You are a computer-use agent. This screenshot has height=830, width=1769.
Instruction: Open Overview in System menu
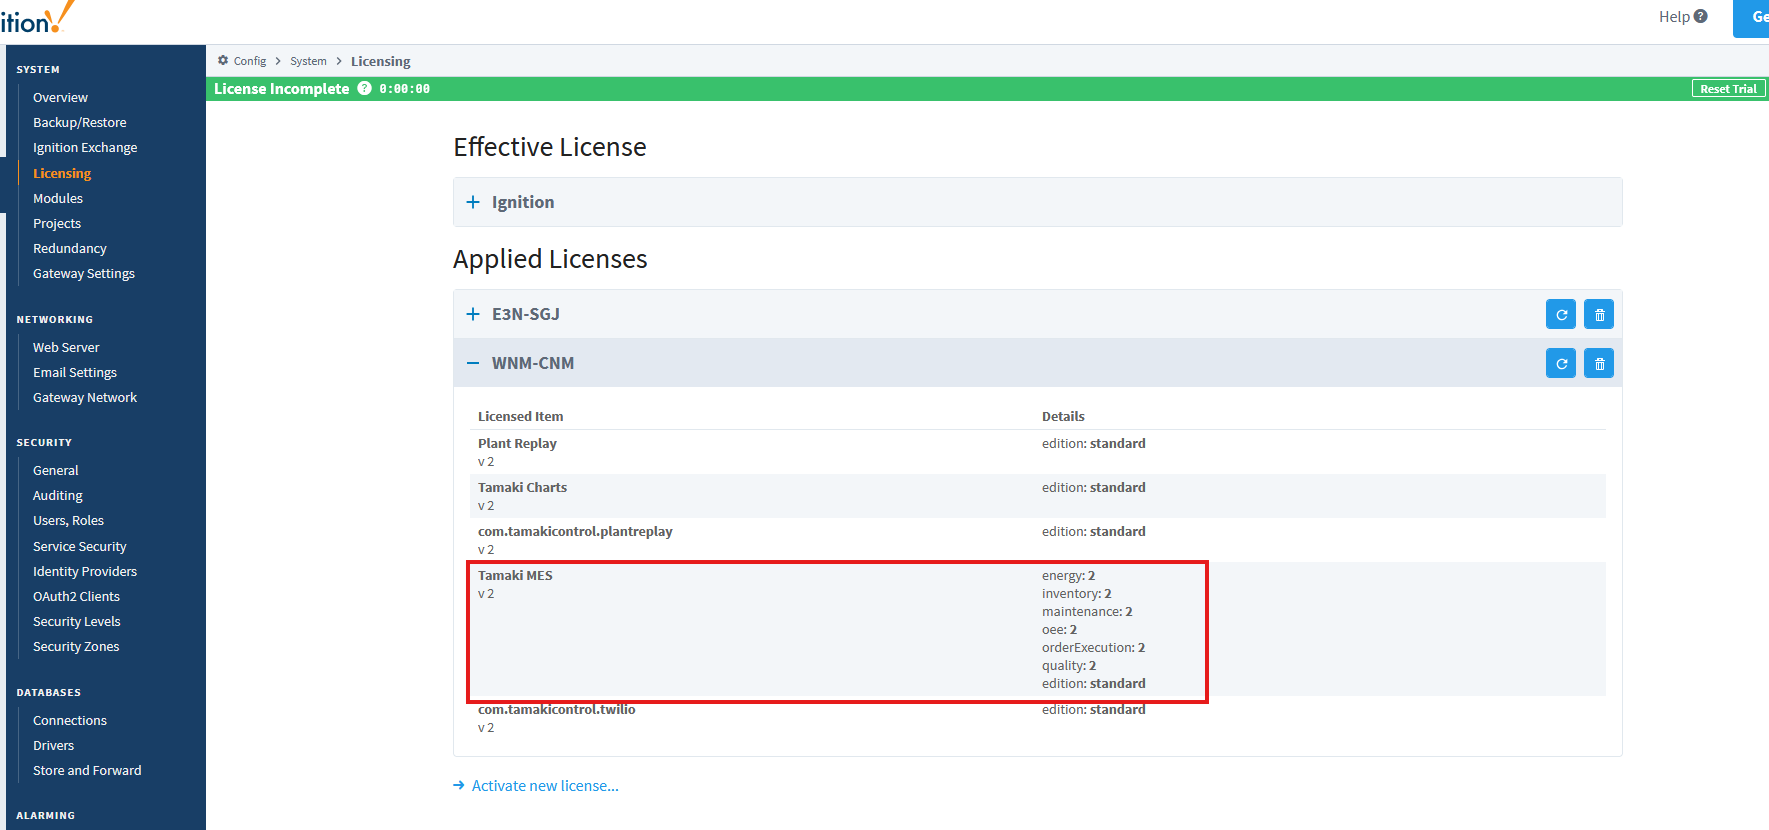(x=60, y=97)
